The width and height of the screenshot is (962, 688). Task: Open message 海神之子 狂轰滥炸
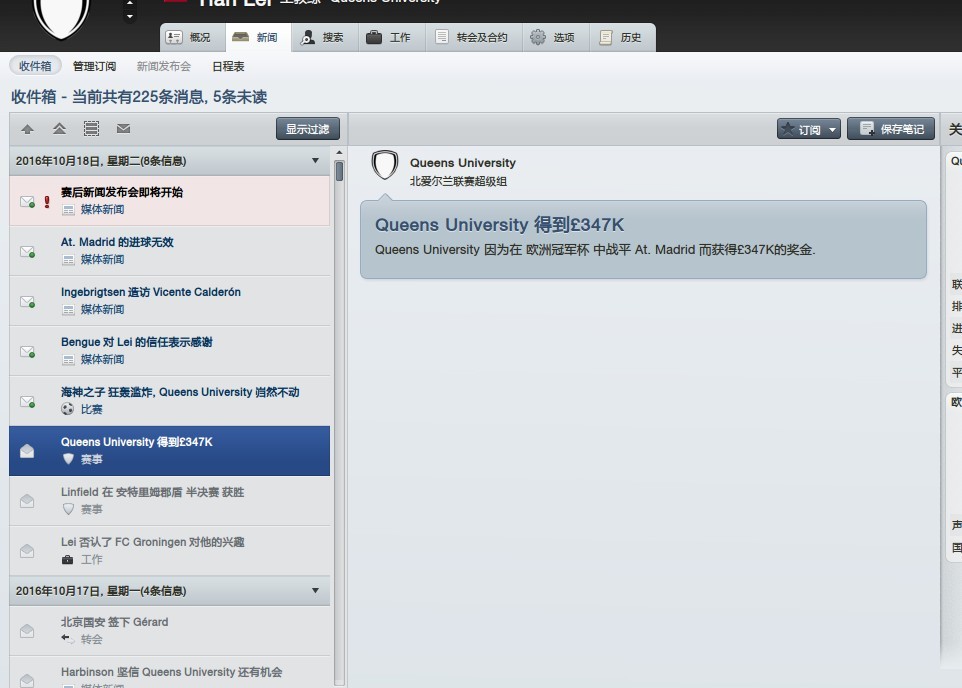[x=169, y=401]
